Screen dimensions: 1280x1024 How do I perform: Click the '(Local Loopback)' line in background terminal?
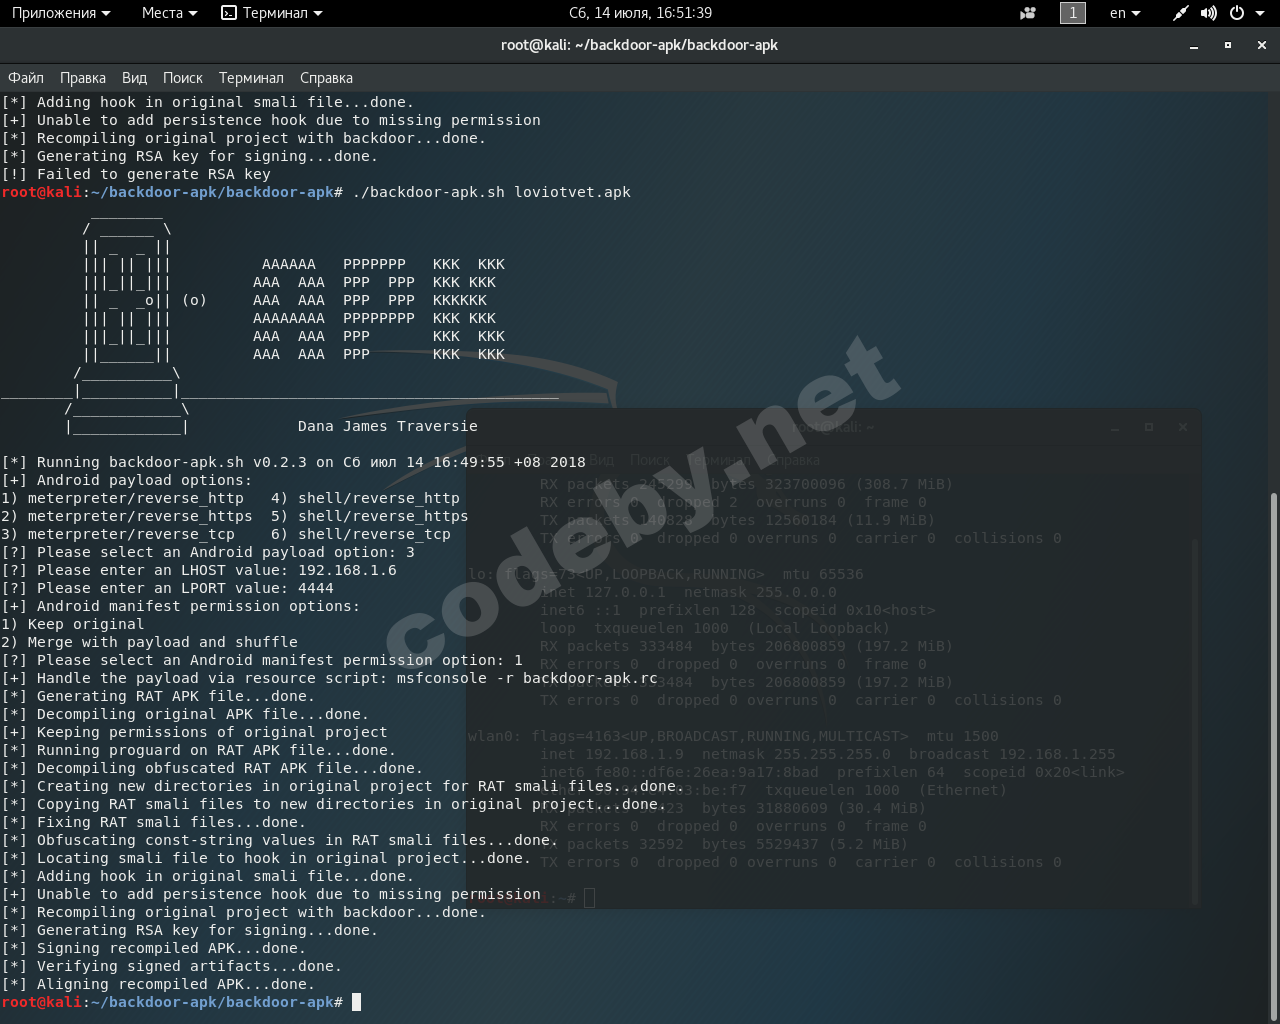click(714, 628)
